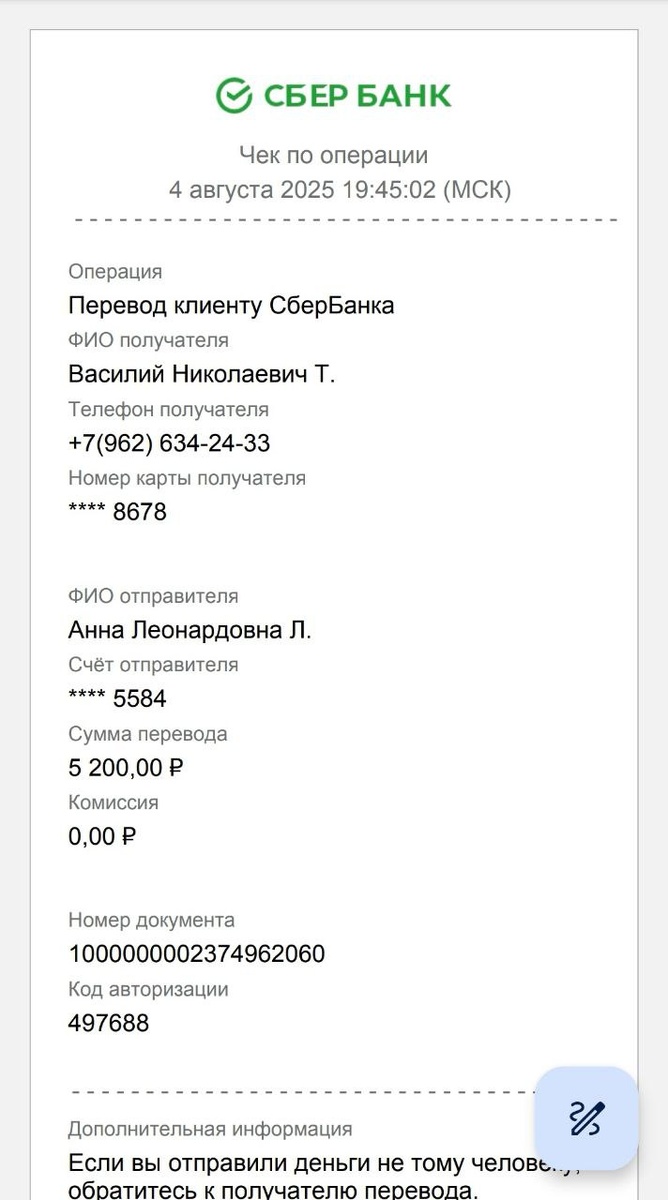Click the recipient card number **** 8678
The image size is (668, 1200).
pyautogui.click(x=117, y=512)
